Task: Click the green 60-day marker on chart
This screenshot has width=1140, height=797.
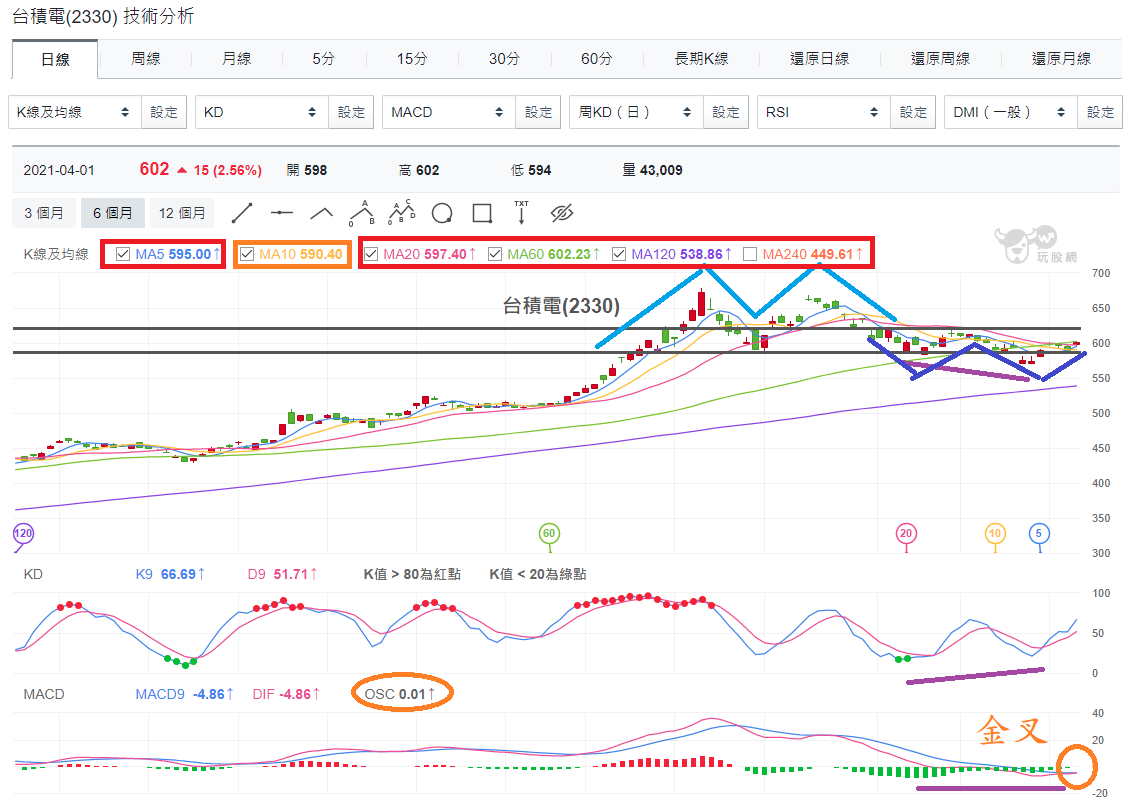Action: coord(549,533)
